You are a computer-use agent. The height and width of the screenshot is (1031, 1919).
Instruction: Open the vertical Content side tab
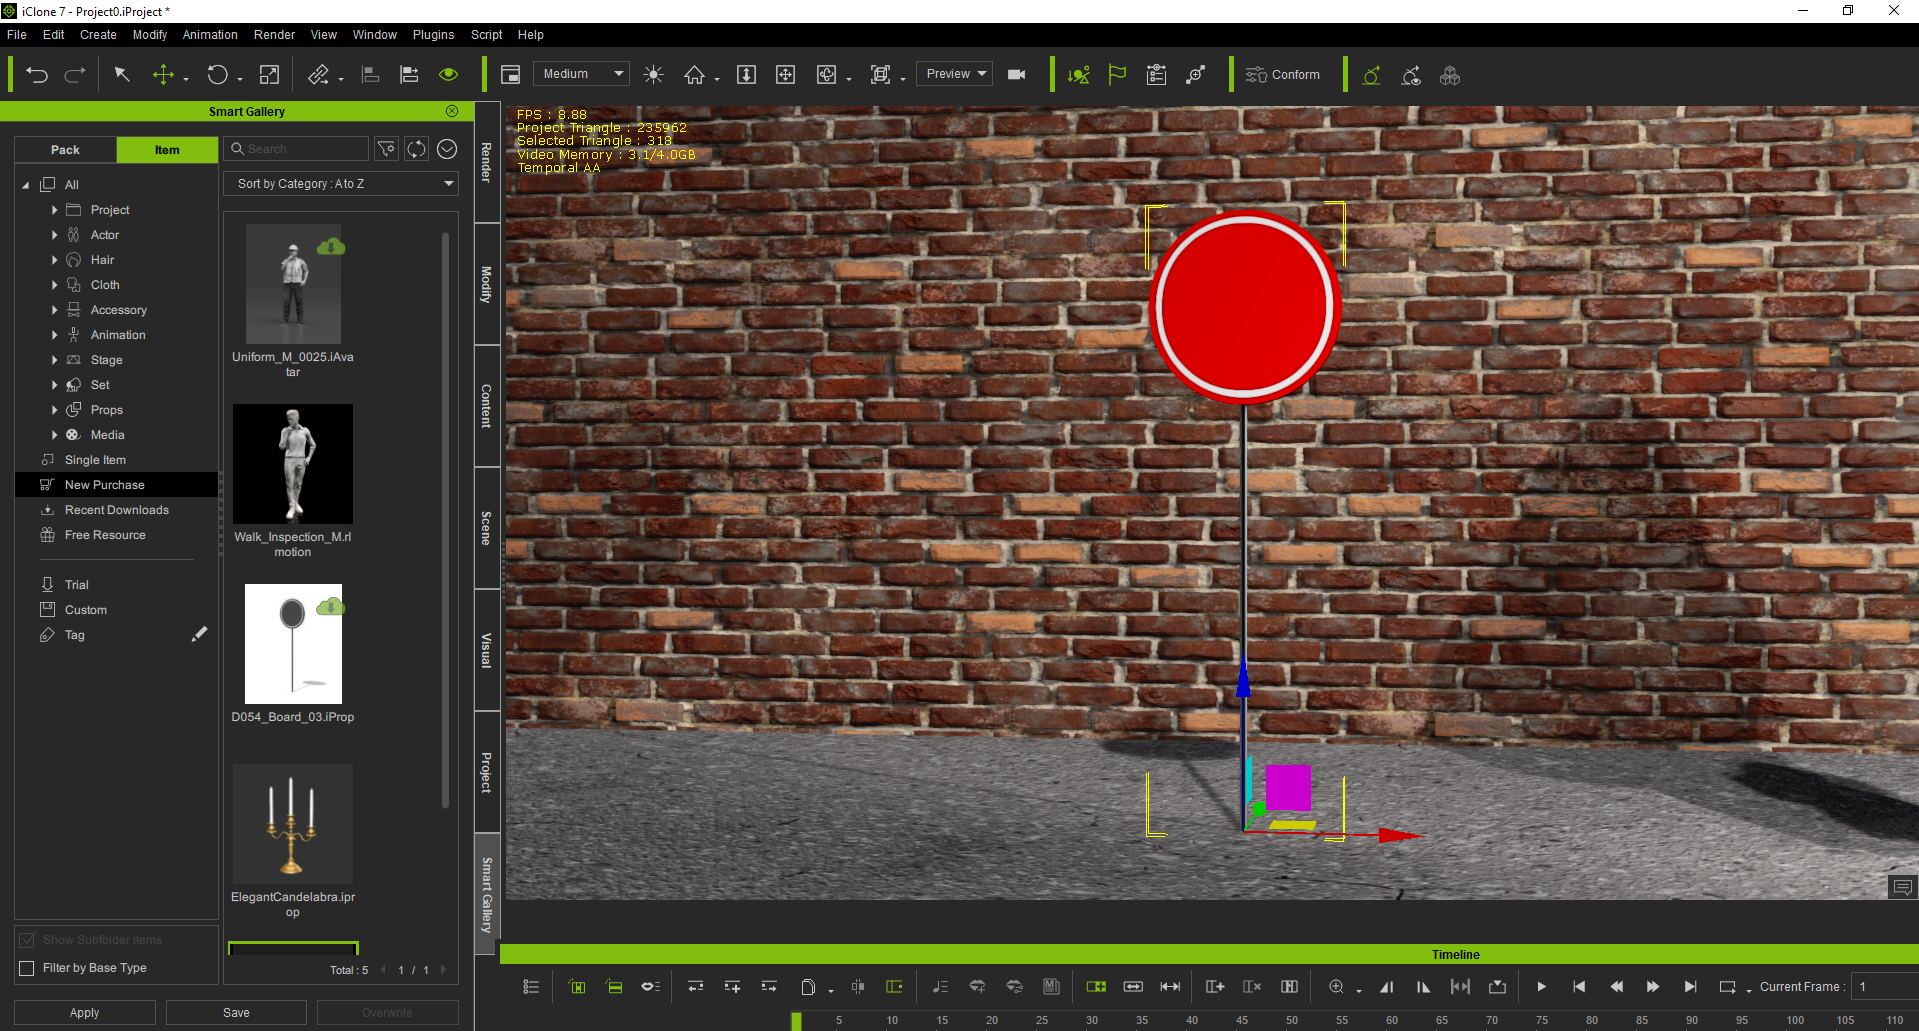click(x=487, y=406)
